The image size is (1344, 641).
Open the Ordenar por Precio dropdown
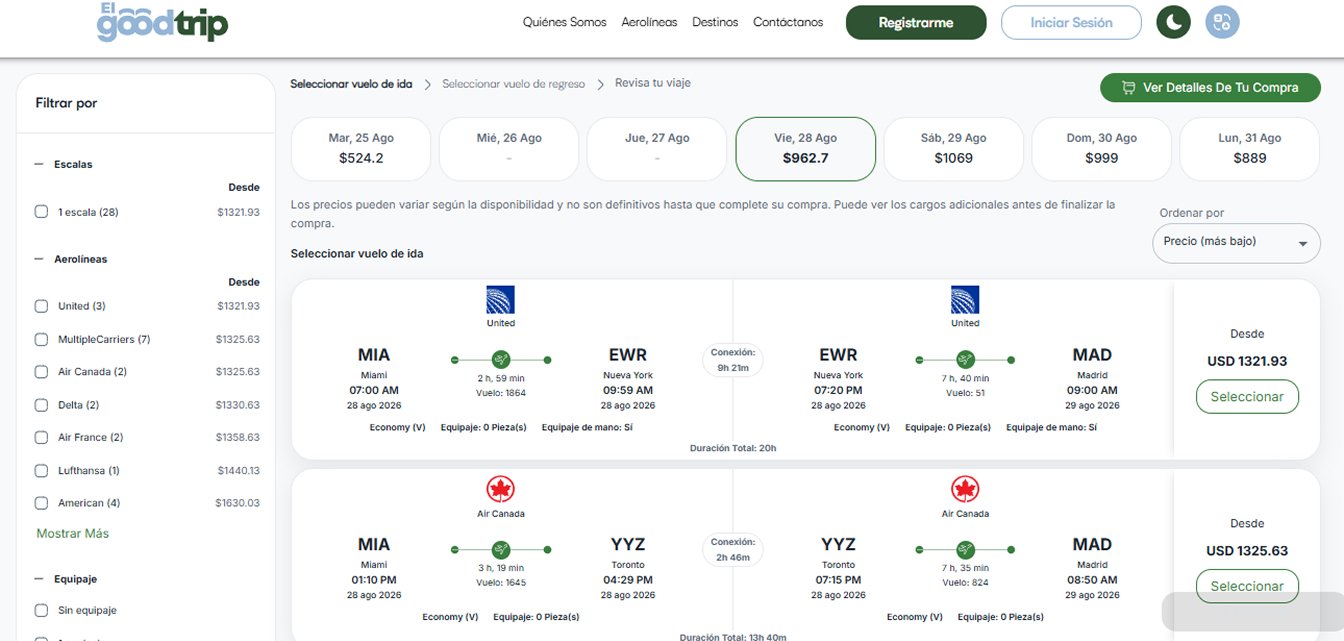[1236, 243]
